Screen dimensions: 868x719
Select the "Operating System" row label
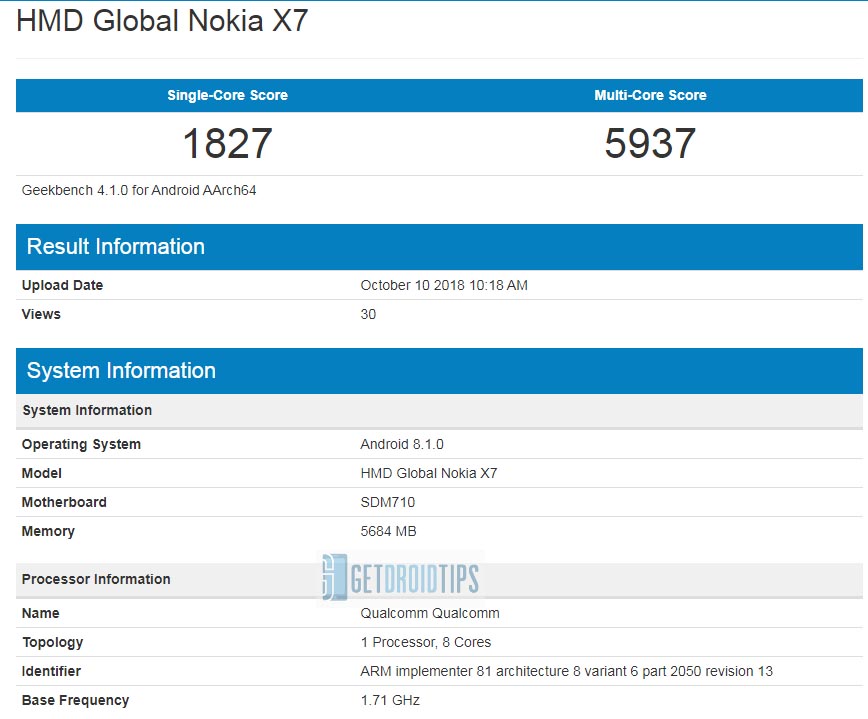click(81, 444)
